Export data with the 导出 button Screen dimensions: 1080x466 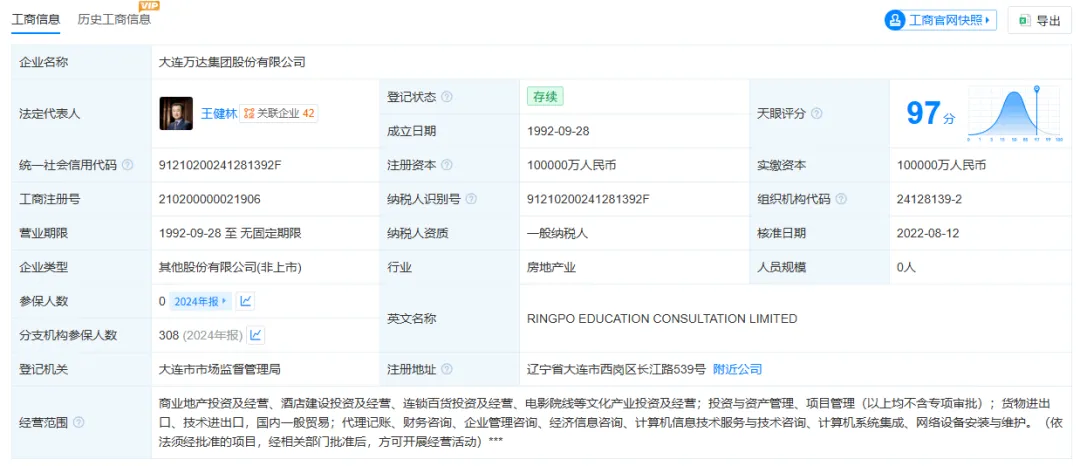1039,21
